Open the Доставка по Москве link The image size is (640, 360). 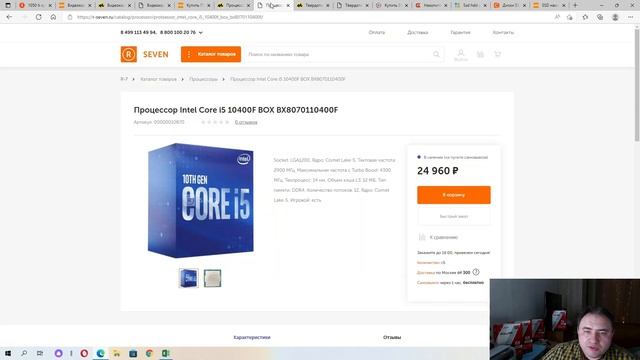[x=426, y=273]
